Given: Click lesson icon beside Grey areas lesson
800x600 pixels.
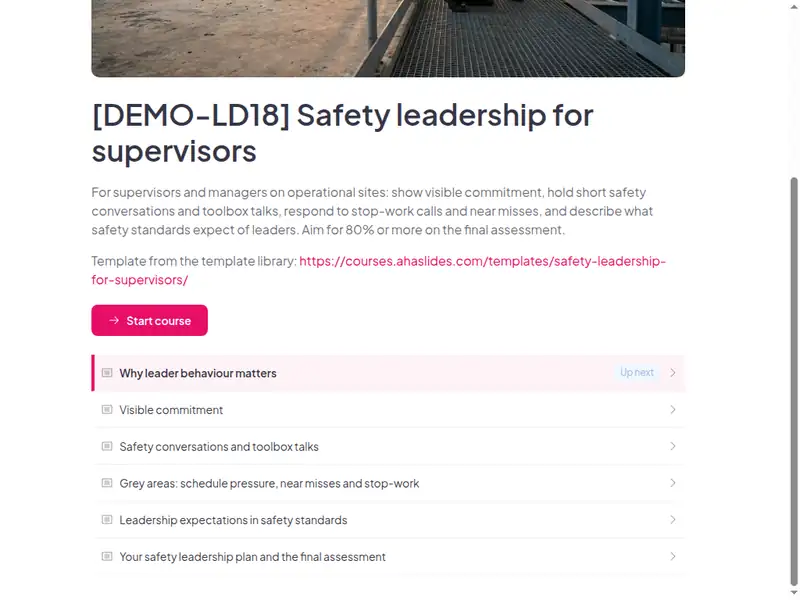Looking at the screenshot, I should (107, 483).
